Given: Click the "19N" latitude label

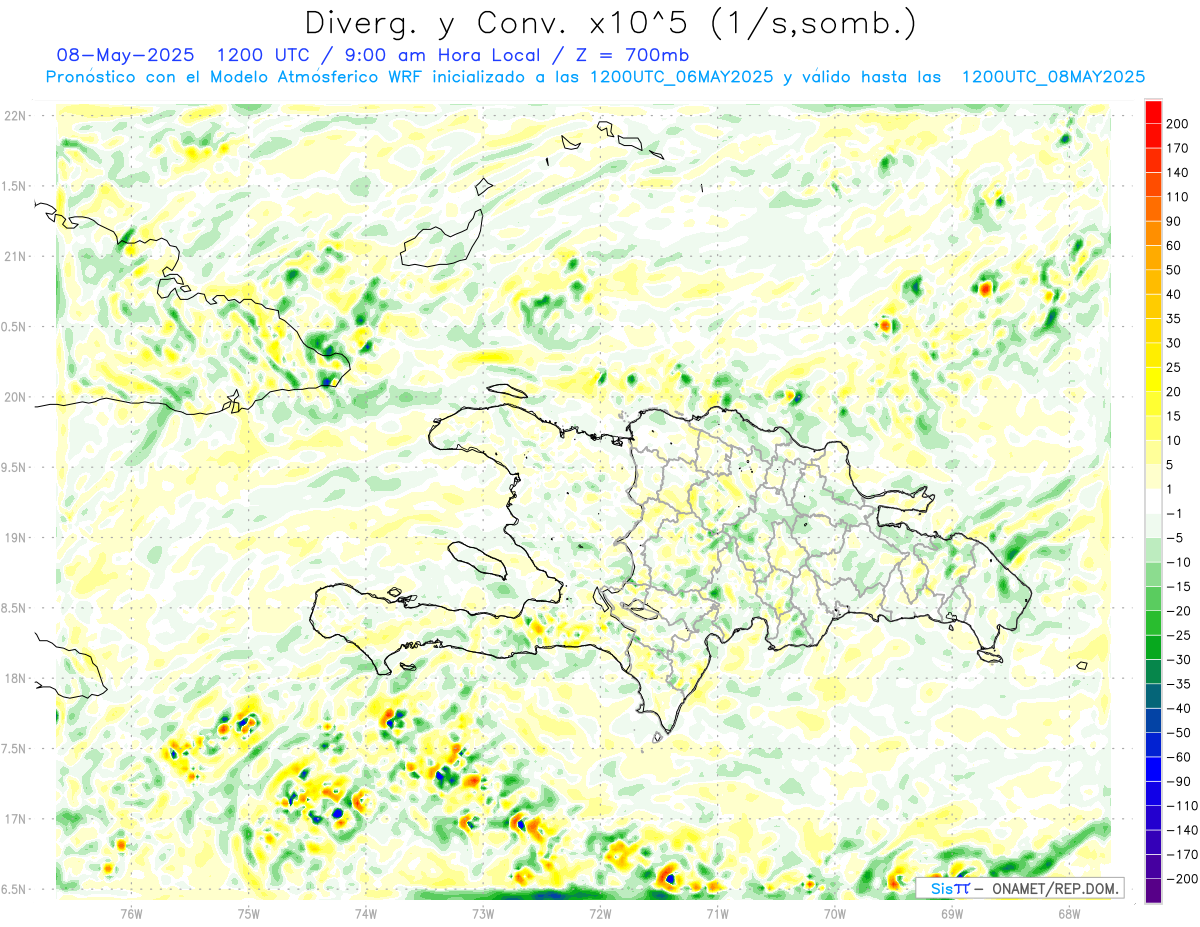Looking at the screenshot, I should tap(15, 538).
